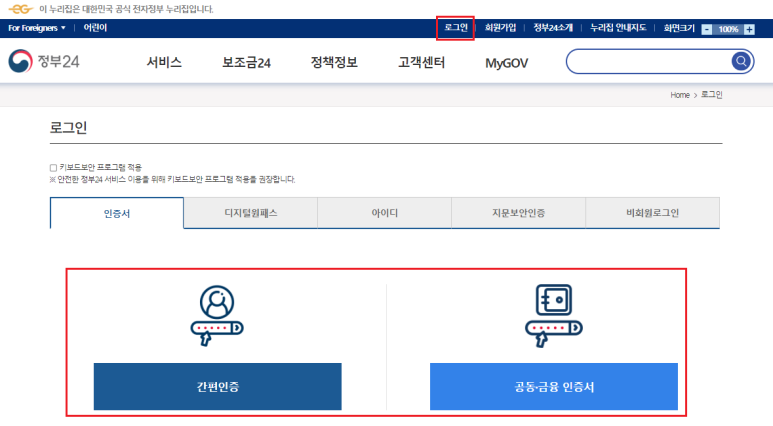Select the 인증서 tab
This screenshot has width=773, height=426.
[117, 213]
